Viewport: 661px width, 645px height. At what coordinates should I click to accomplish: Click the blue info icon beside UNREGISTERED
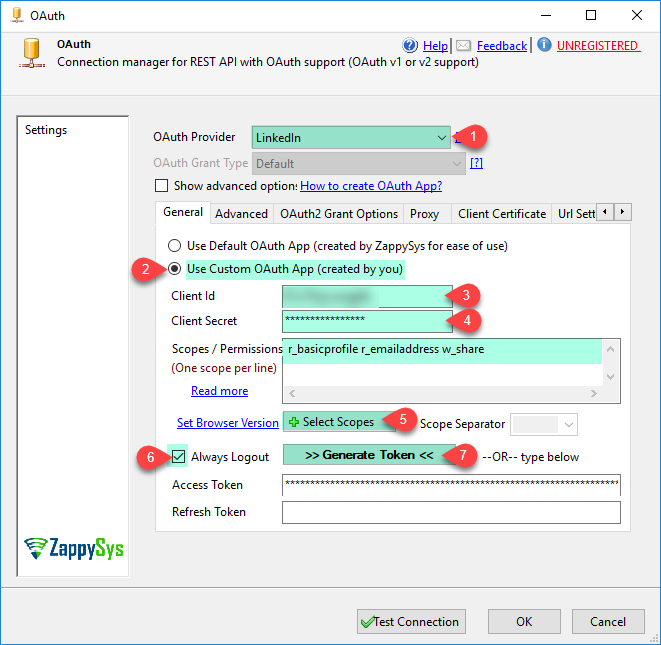[544, 44]
